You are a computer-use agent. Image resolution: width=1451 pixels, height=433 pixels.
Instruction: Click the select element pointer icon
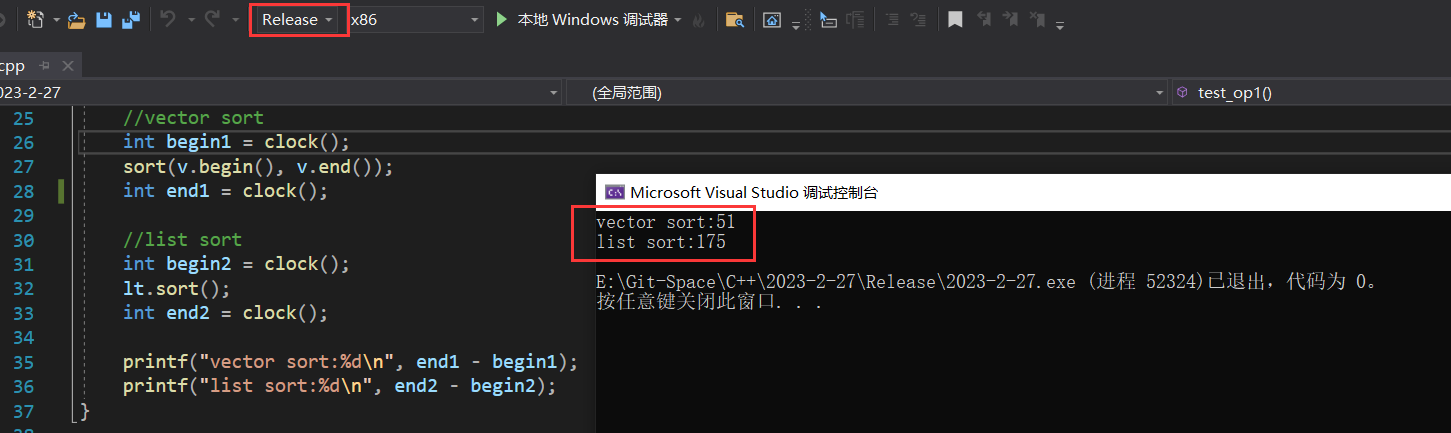click(828, 20)
